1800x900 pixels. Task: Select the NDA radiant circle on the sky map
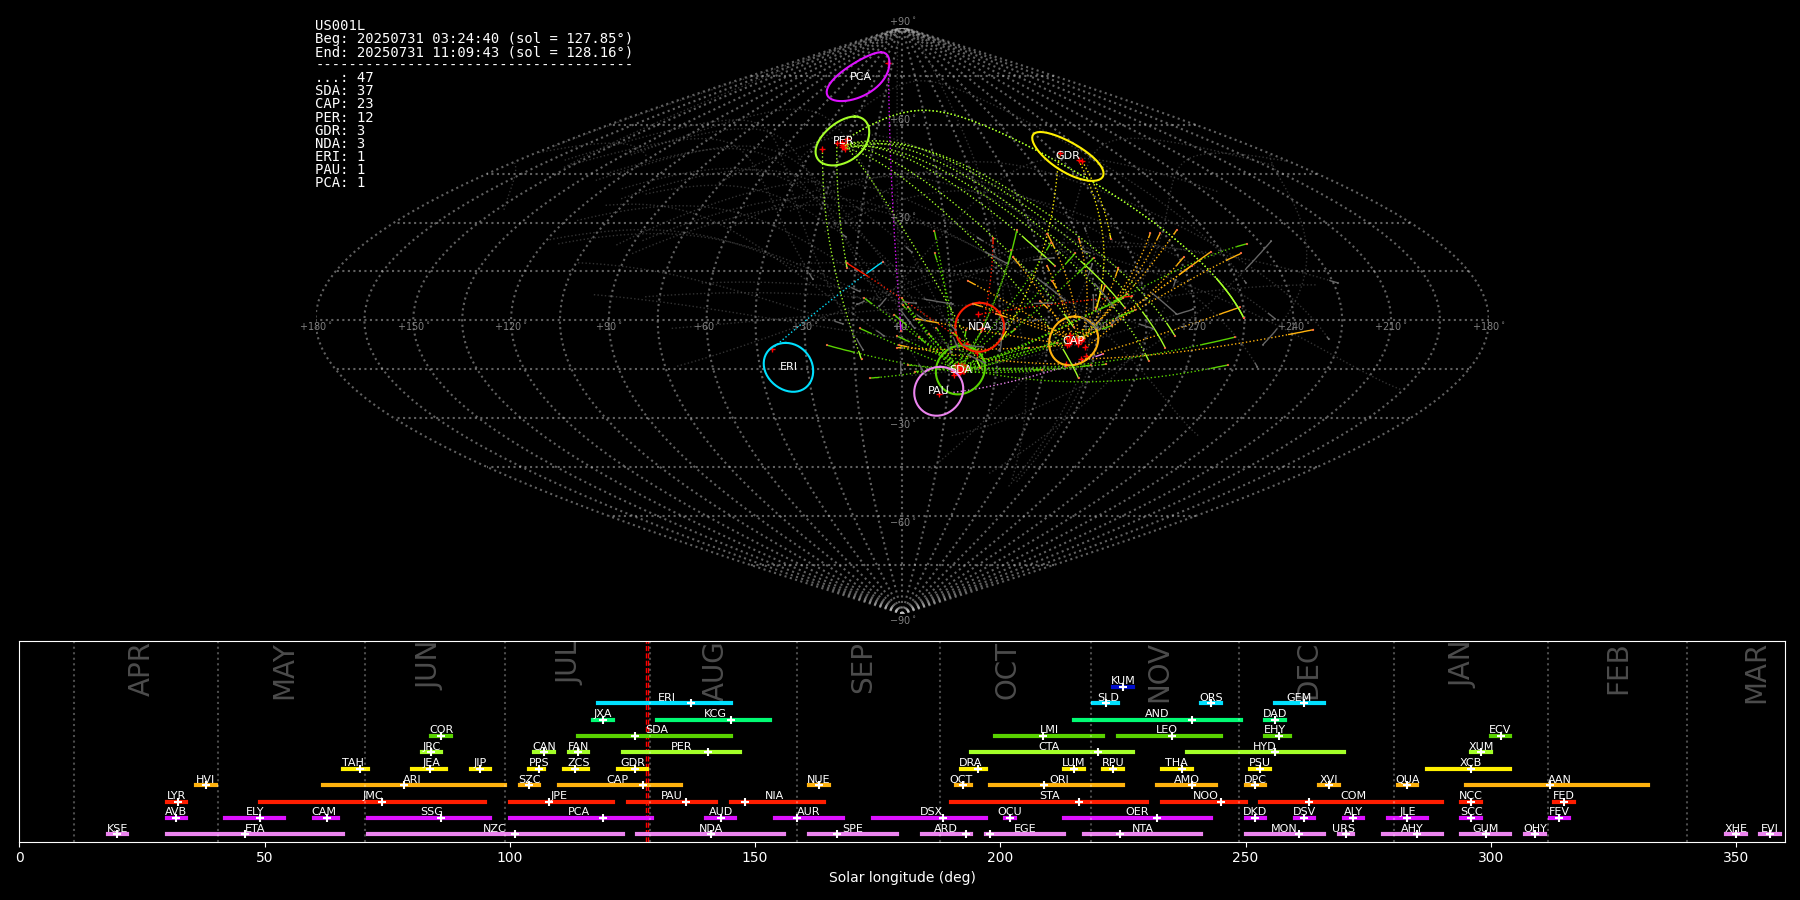(x=979, y=327)
